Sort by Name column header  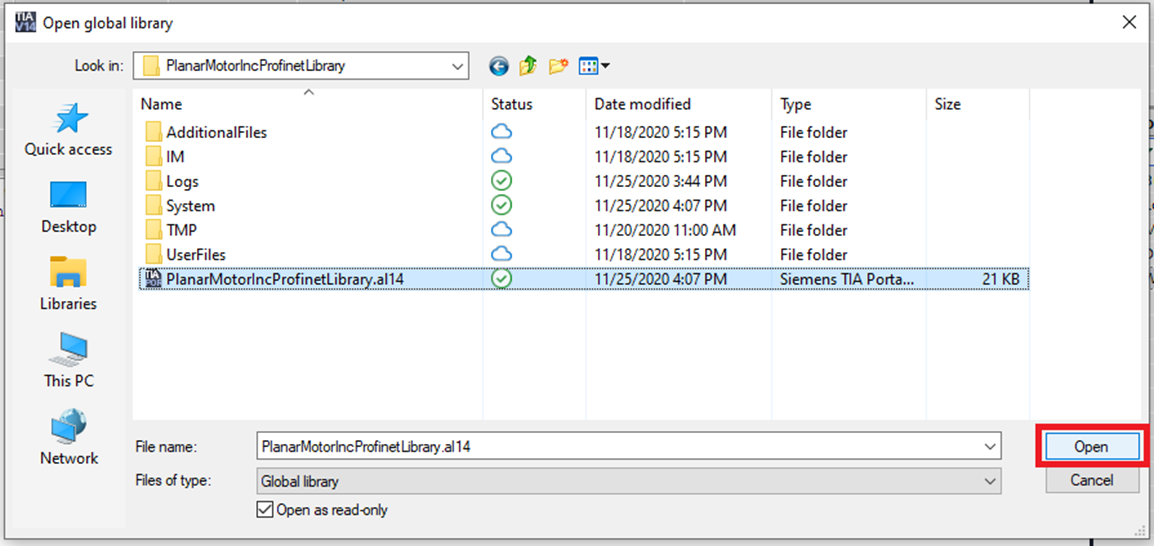coord(161,104)
